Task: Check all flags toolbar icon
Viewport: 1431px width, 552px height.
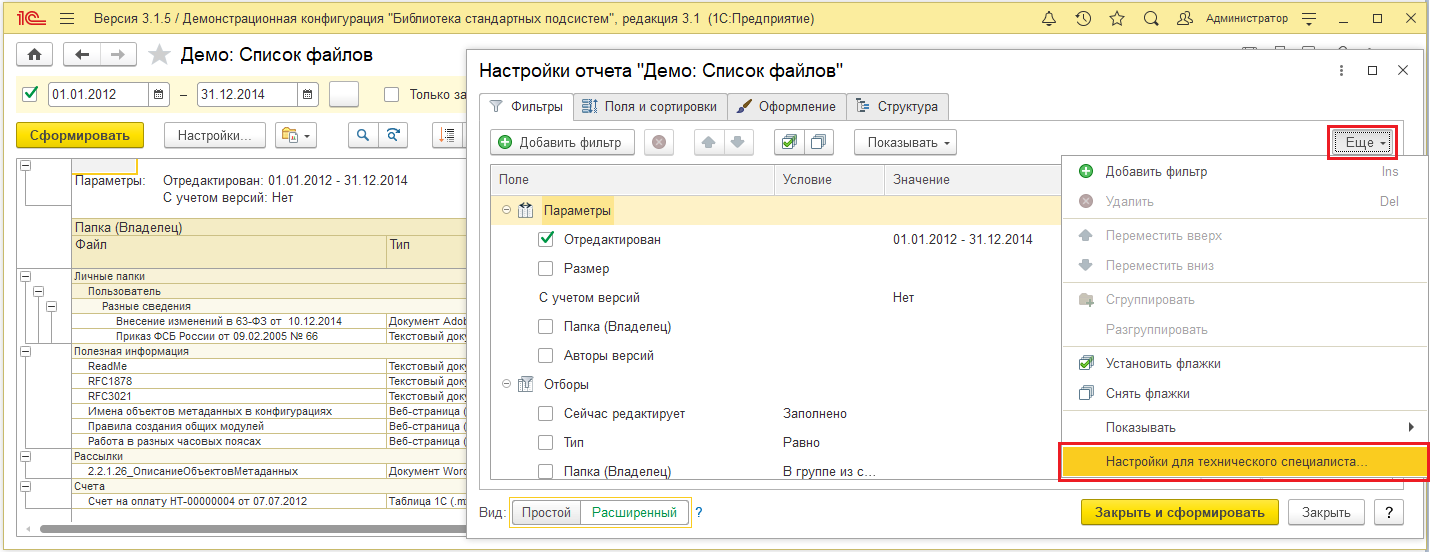Action: point(789,142)
